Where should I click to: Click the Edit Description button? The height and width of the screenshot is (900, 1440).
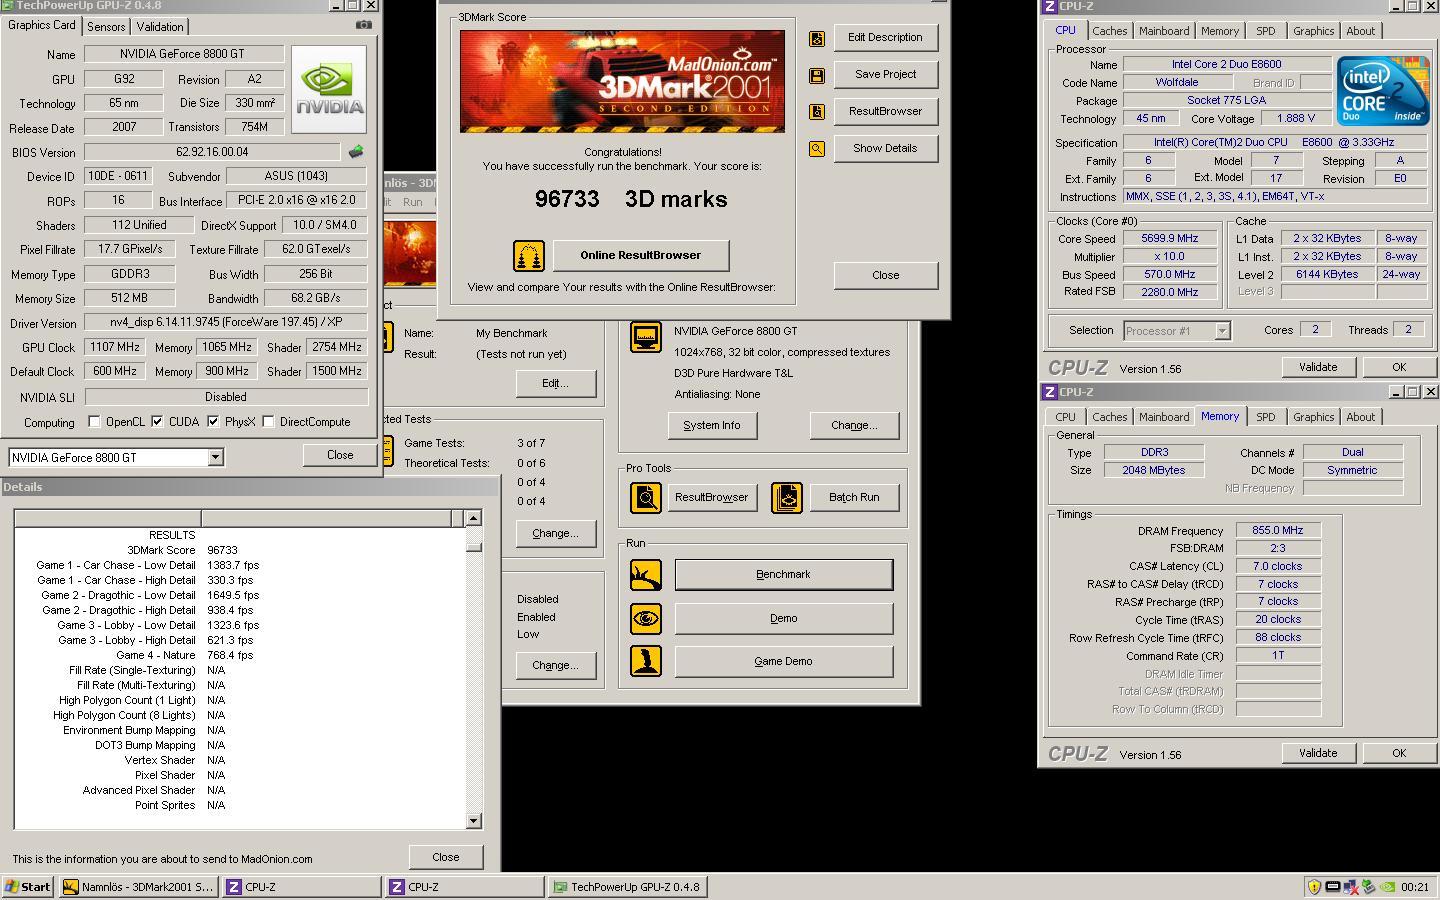pyautogui.click(x=885, y=38)
